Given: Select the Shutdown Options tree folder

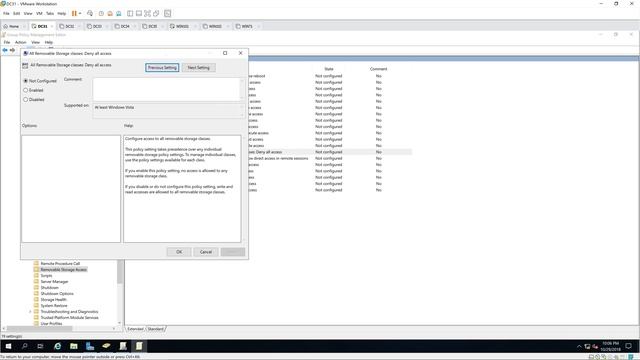Looking at the screenshot, I should [57, 293].
